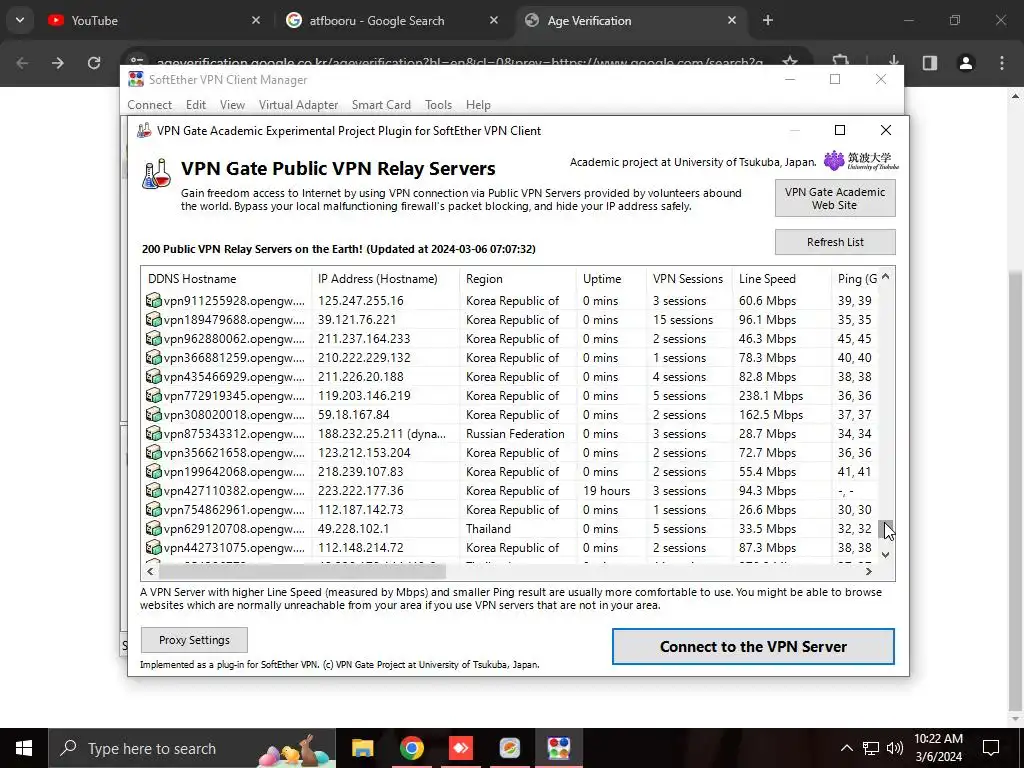The height and width of the screenshot is (768, 1024).
Task: Click server icon for vpn189479688 row
Action: [x=153, y=319]
